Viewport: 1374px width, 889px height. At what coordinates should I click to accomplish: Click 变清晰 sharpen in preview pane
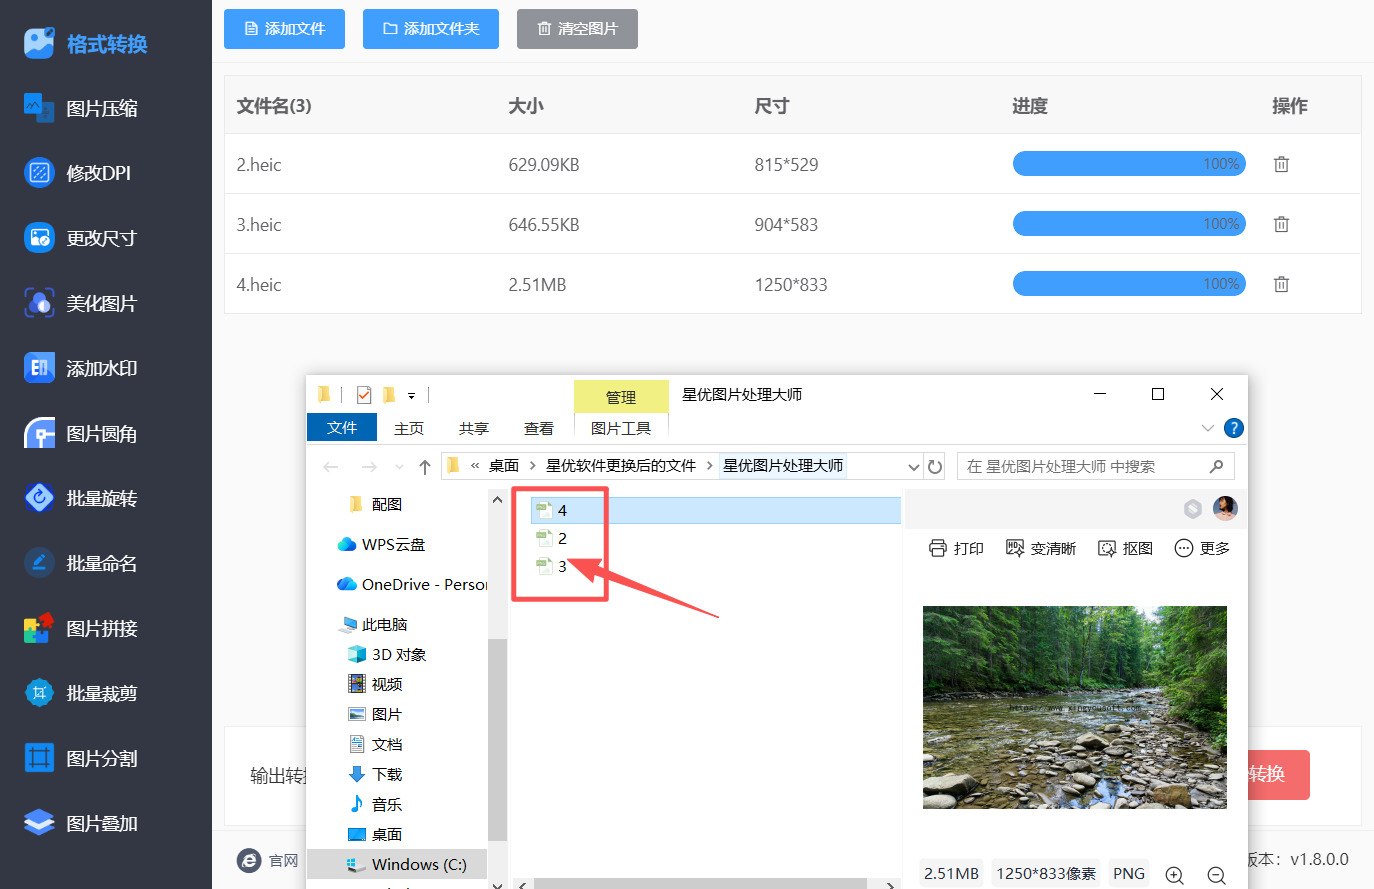[x=1041, y=548]
